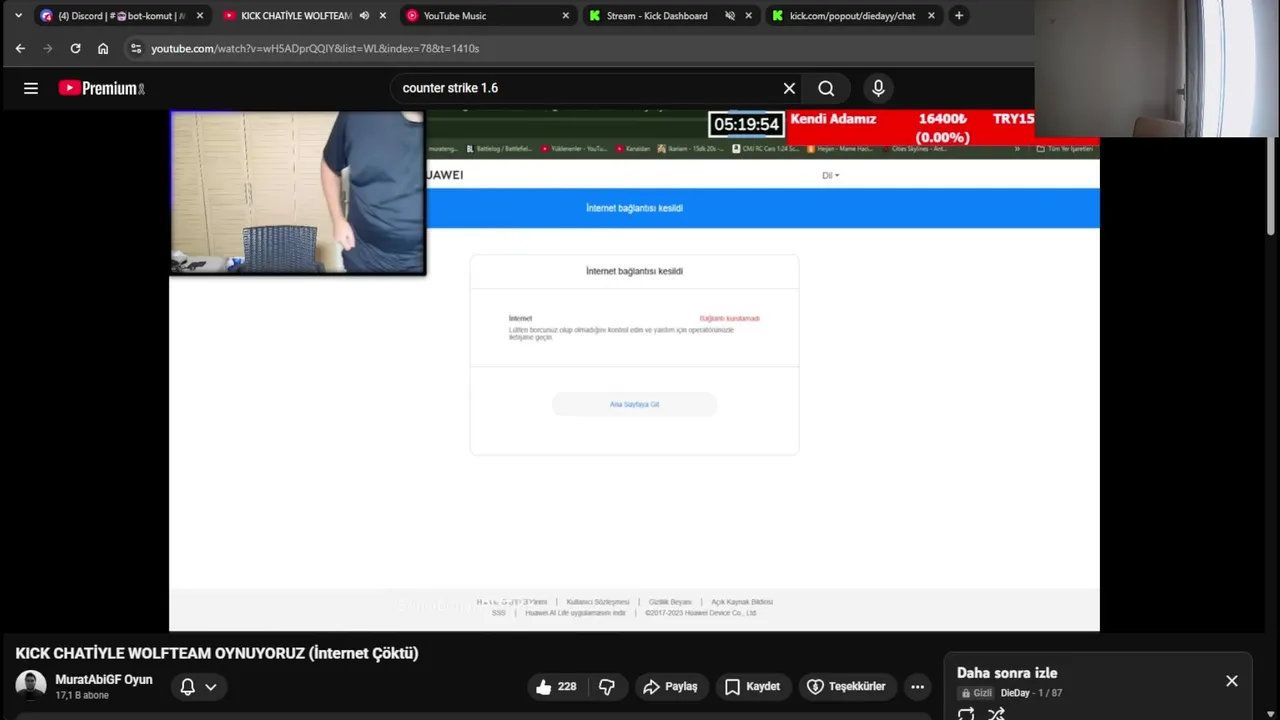The height and width of the screenshot is (720, 1280).
Task: Go forward in browser history
Action: [x=47, y=48]
